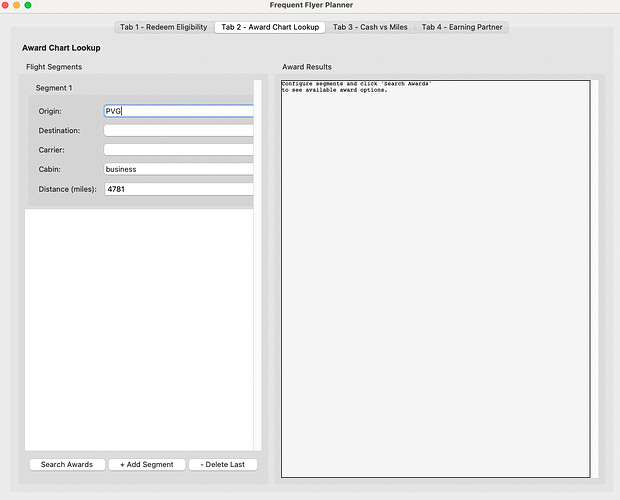Close the window with the red button
This screenshot has width=620, height=500.
coord(5,5)
